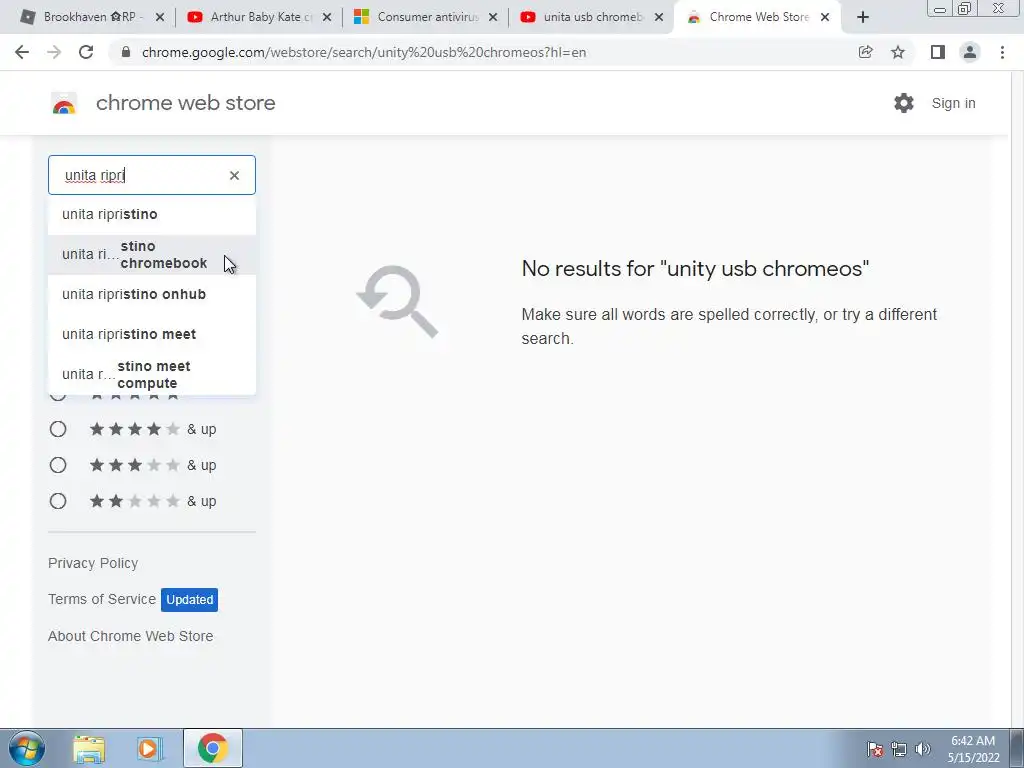
Task: Close the Arthur Baby Kate tab
Action: point(327,17)
